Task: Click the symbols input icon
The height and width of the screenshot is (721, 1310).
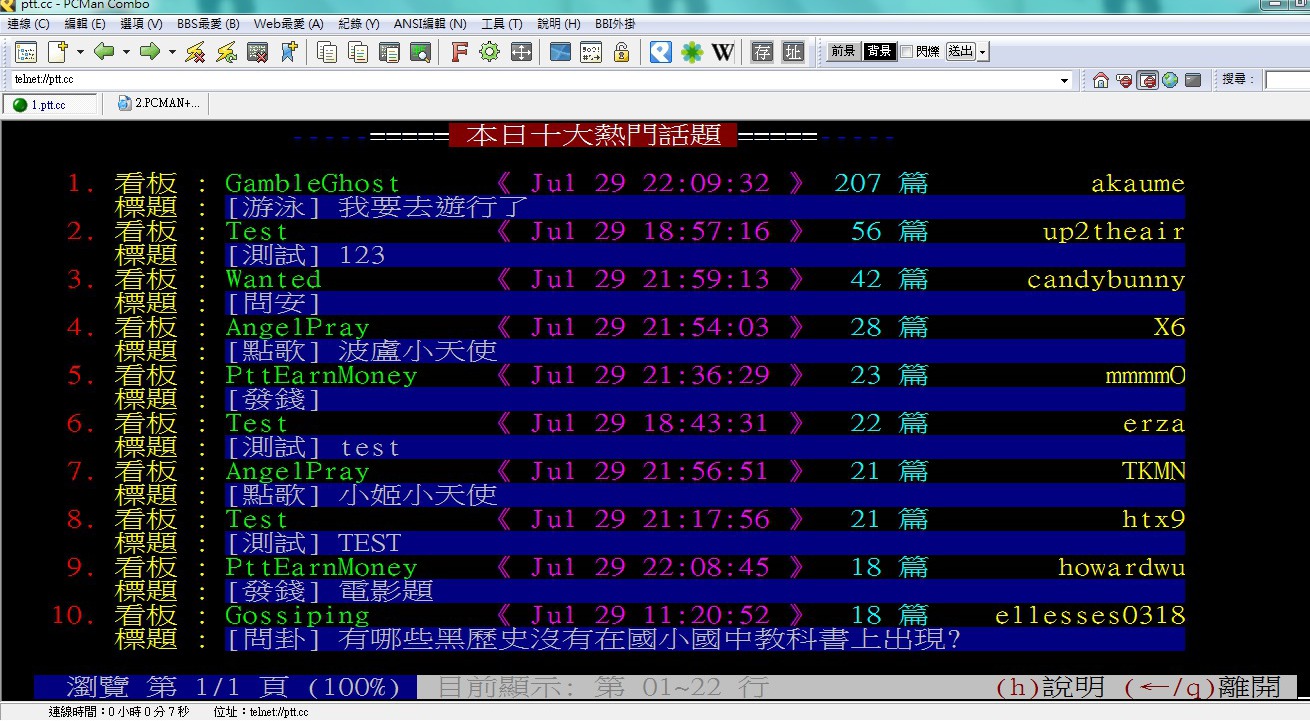Action: [x=591, y=52]
